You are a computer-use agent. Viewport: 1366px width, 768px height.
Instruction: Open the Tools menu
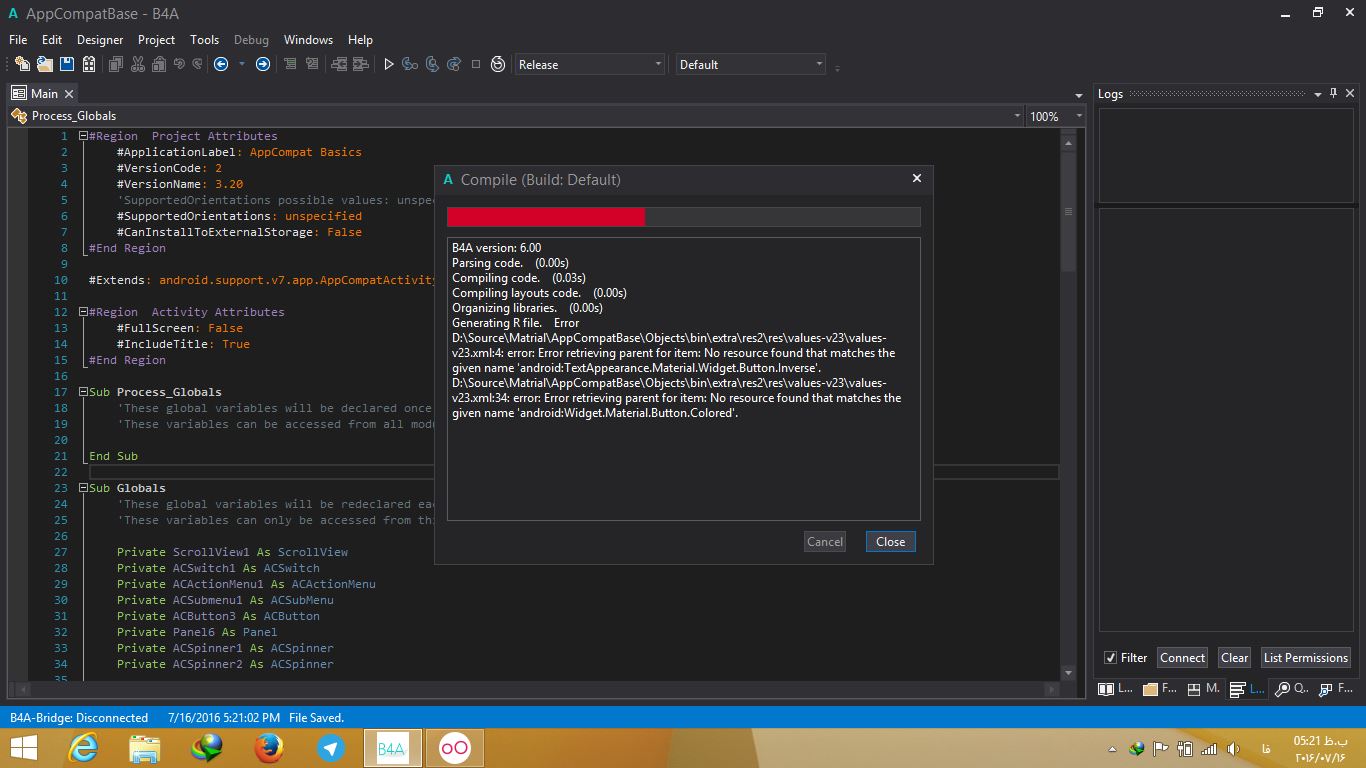coord(204,40)
